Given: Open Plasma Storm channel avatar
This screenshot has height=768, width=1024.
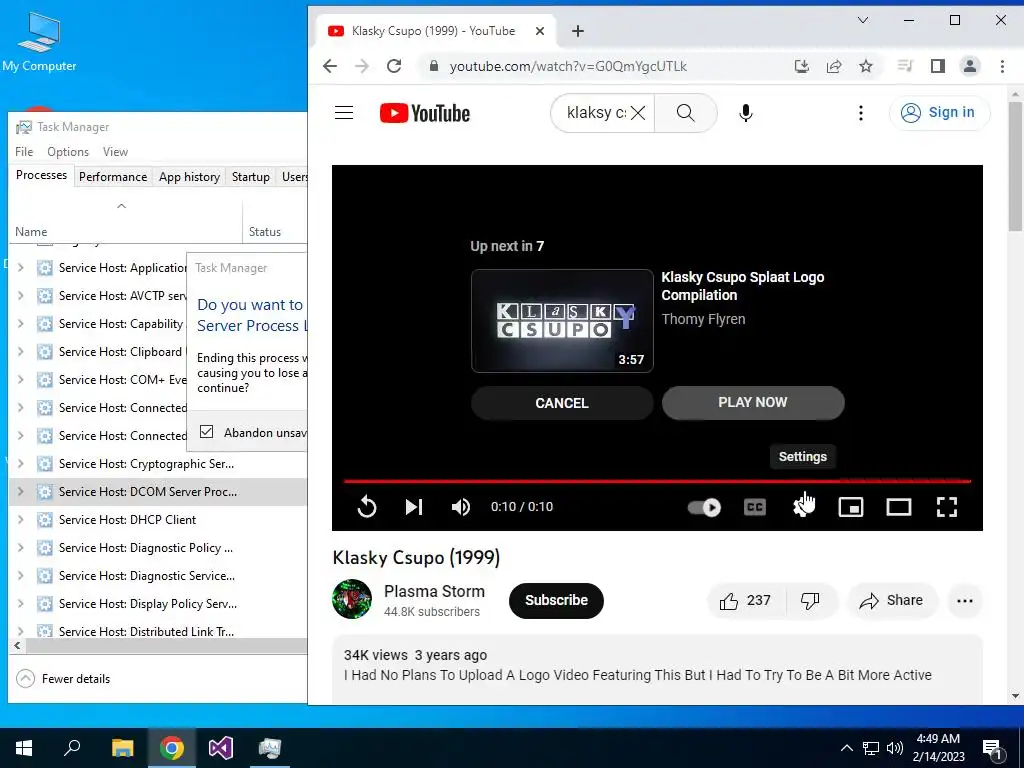Looking at the screenshot, I should click(x=352, y=599).
